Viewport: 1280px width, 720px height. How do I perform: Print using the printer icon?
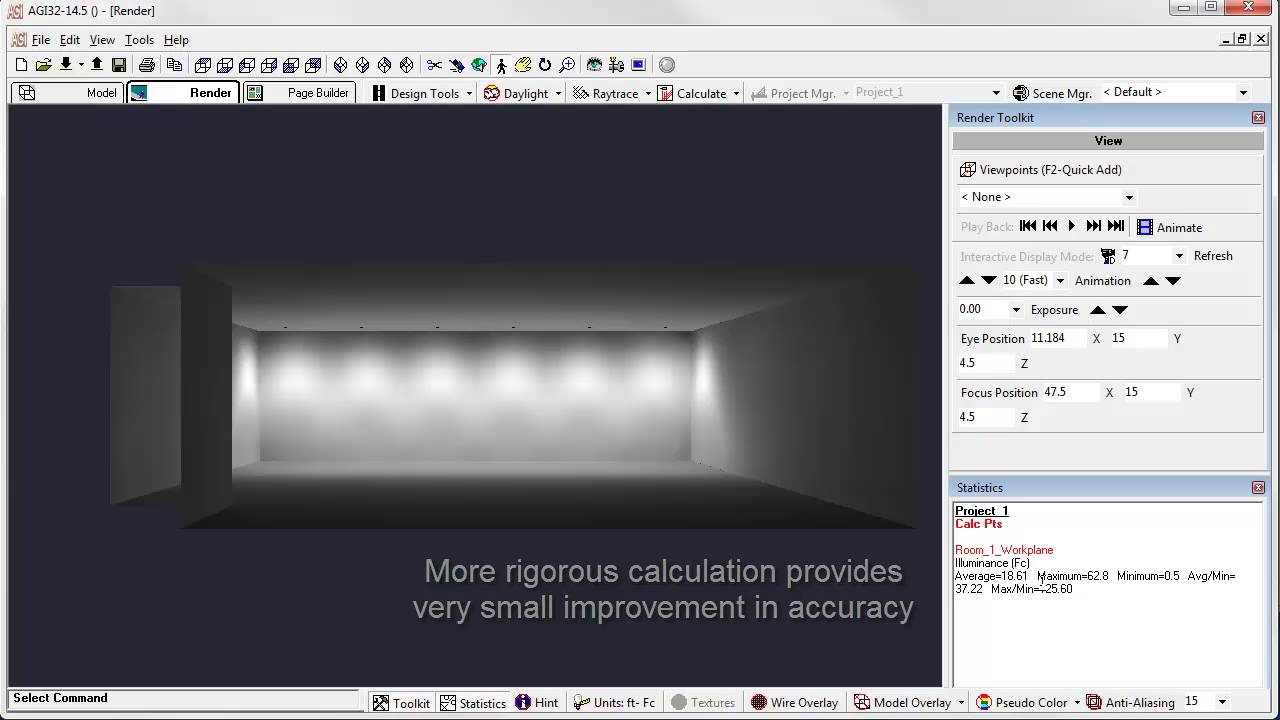pyautogui.click(x=147, y=65)
